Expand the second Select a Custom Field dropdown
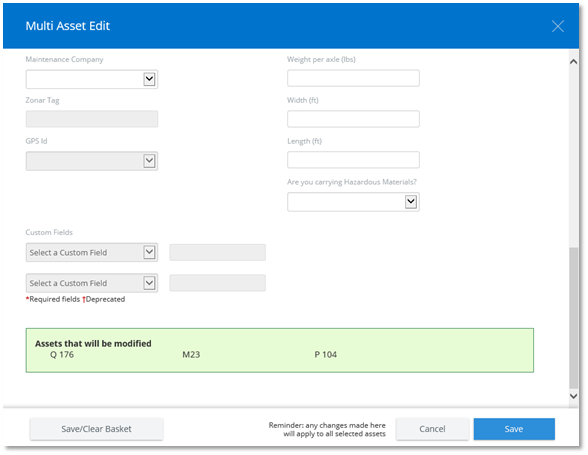 click(x=92, y=283)
